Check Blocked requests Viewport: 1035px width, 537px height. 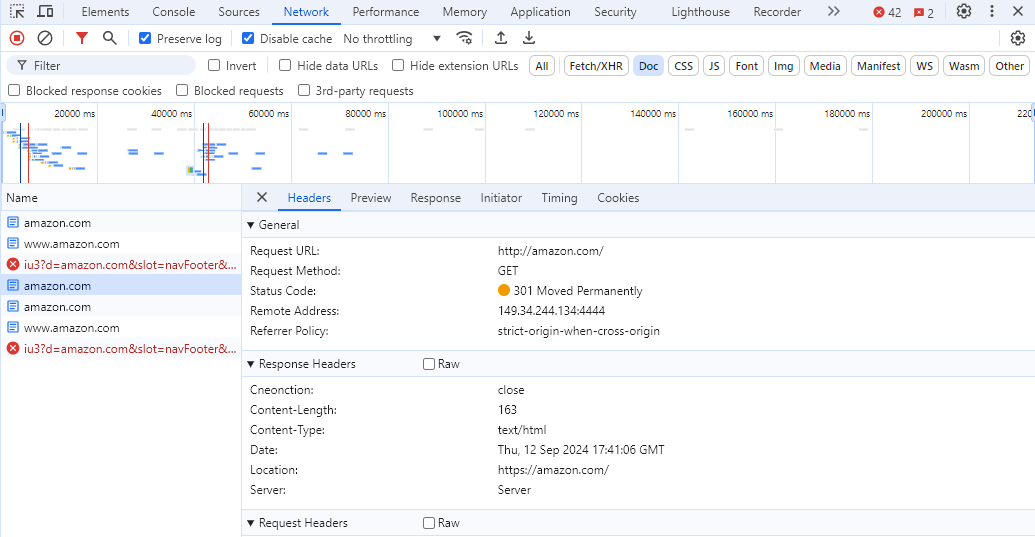click(x=182, y=90)
